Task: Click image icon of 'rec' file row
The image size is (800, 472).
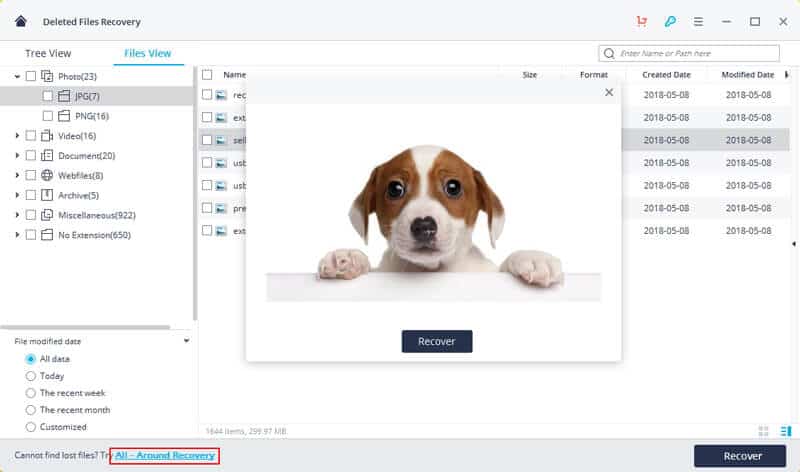Action: pyautogui.click(x=221, y=95)
